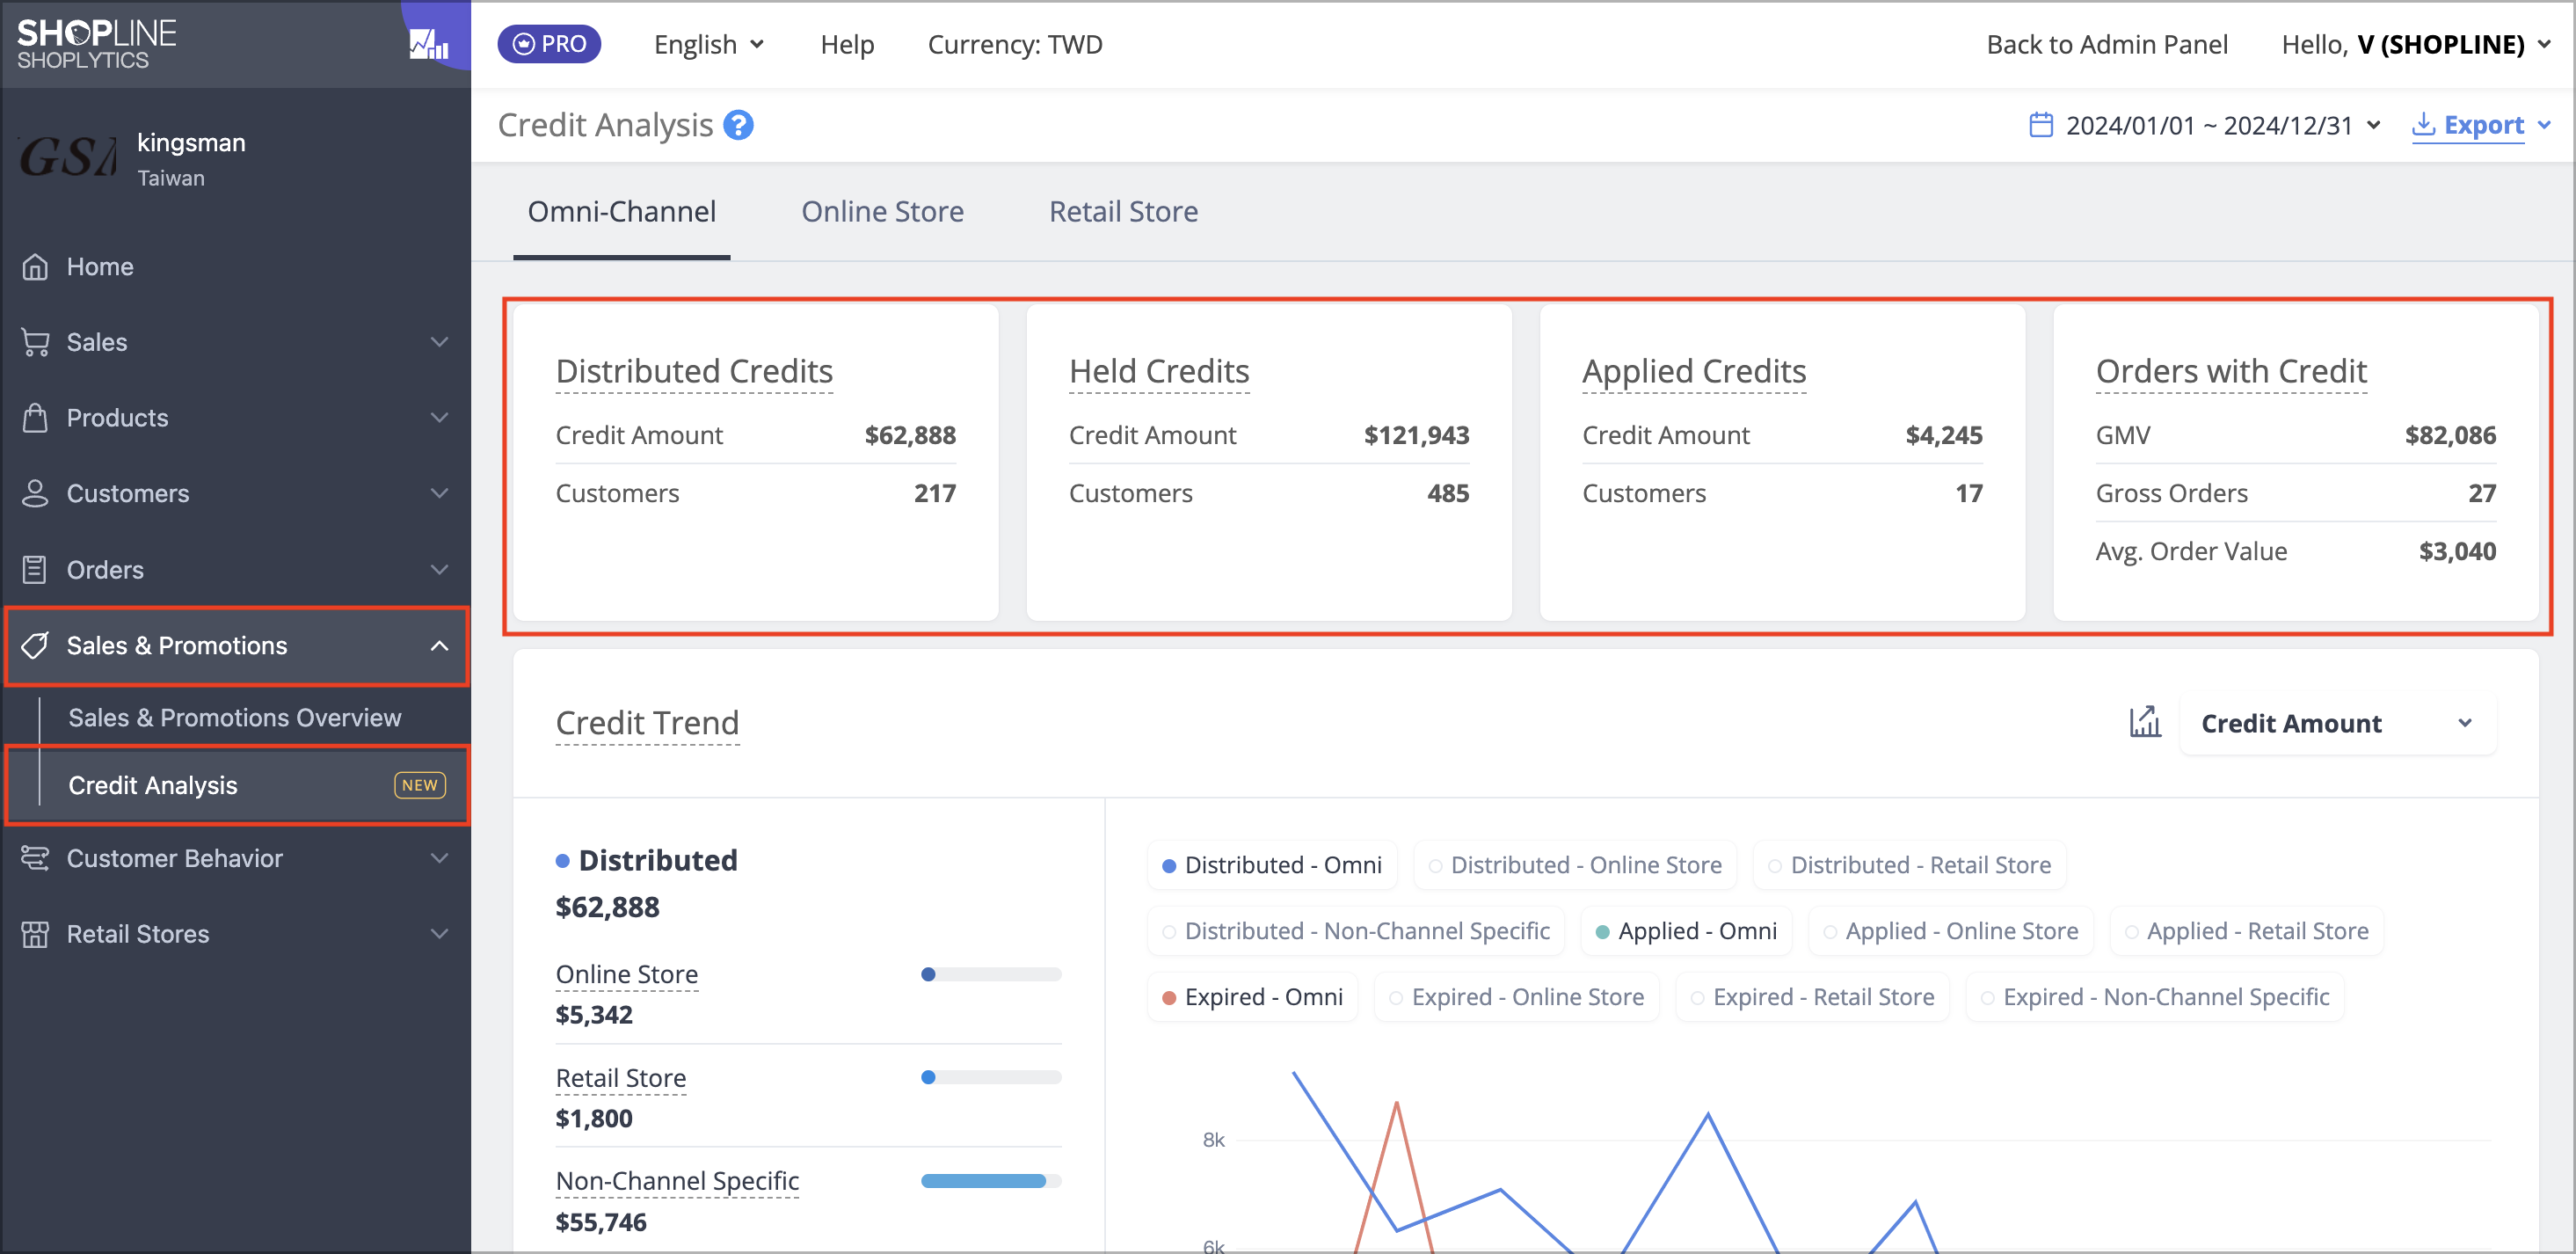Open the Credit Analysis help question icon
Image resolution: width=2576 pixels, height=1254 pixels.
tap(738, 125)
